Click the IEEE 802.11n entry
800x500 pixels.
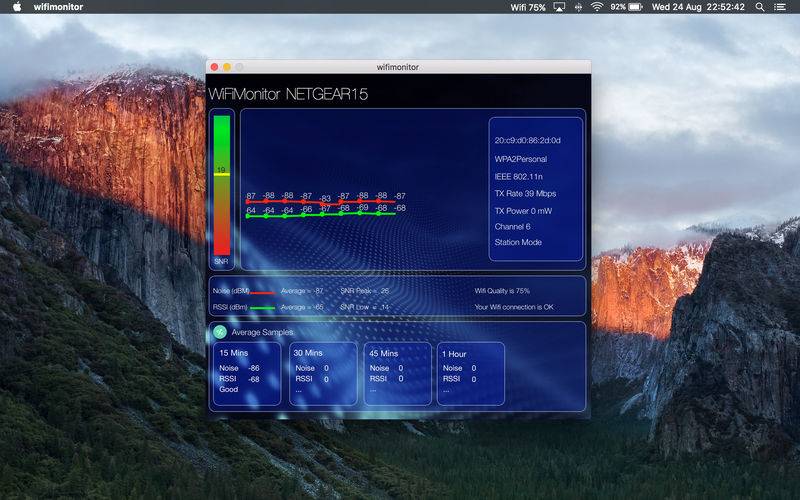tap(518, 177)
